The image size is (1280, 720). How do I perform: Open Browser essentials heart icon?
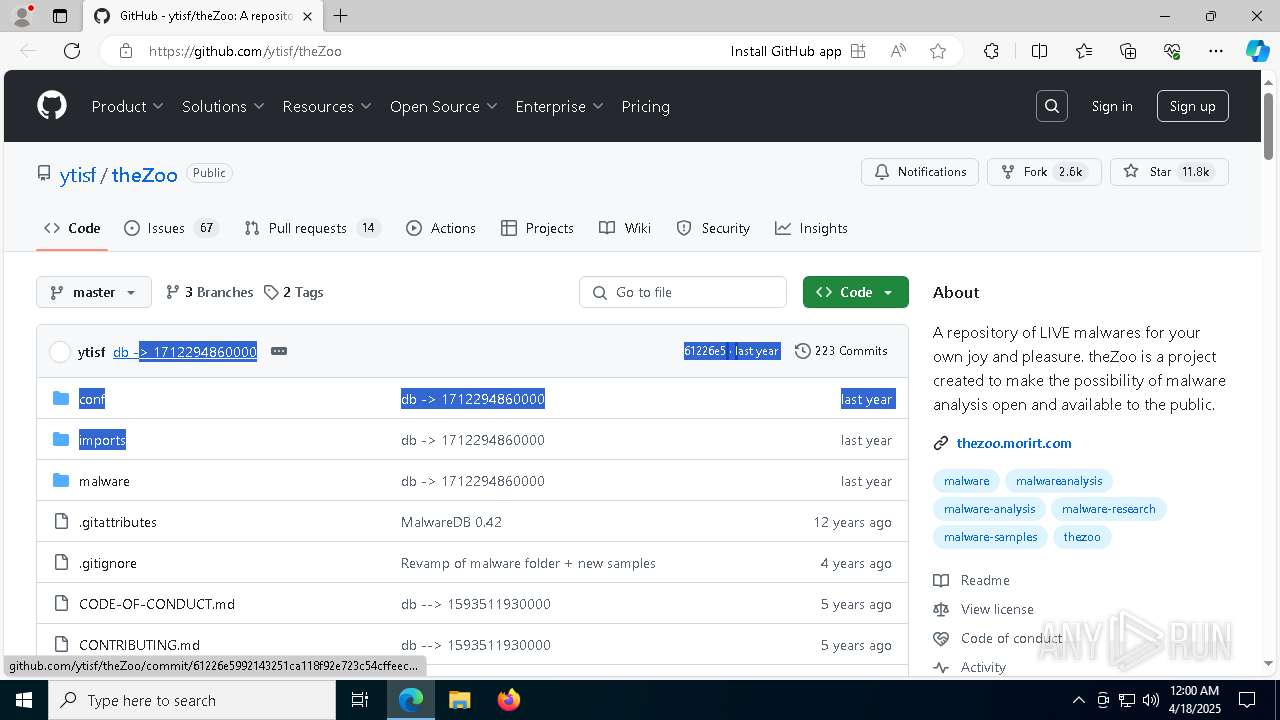[x=1172, y=51]
